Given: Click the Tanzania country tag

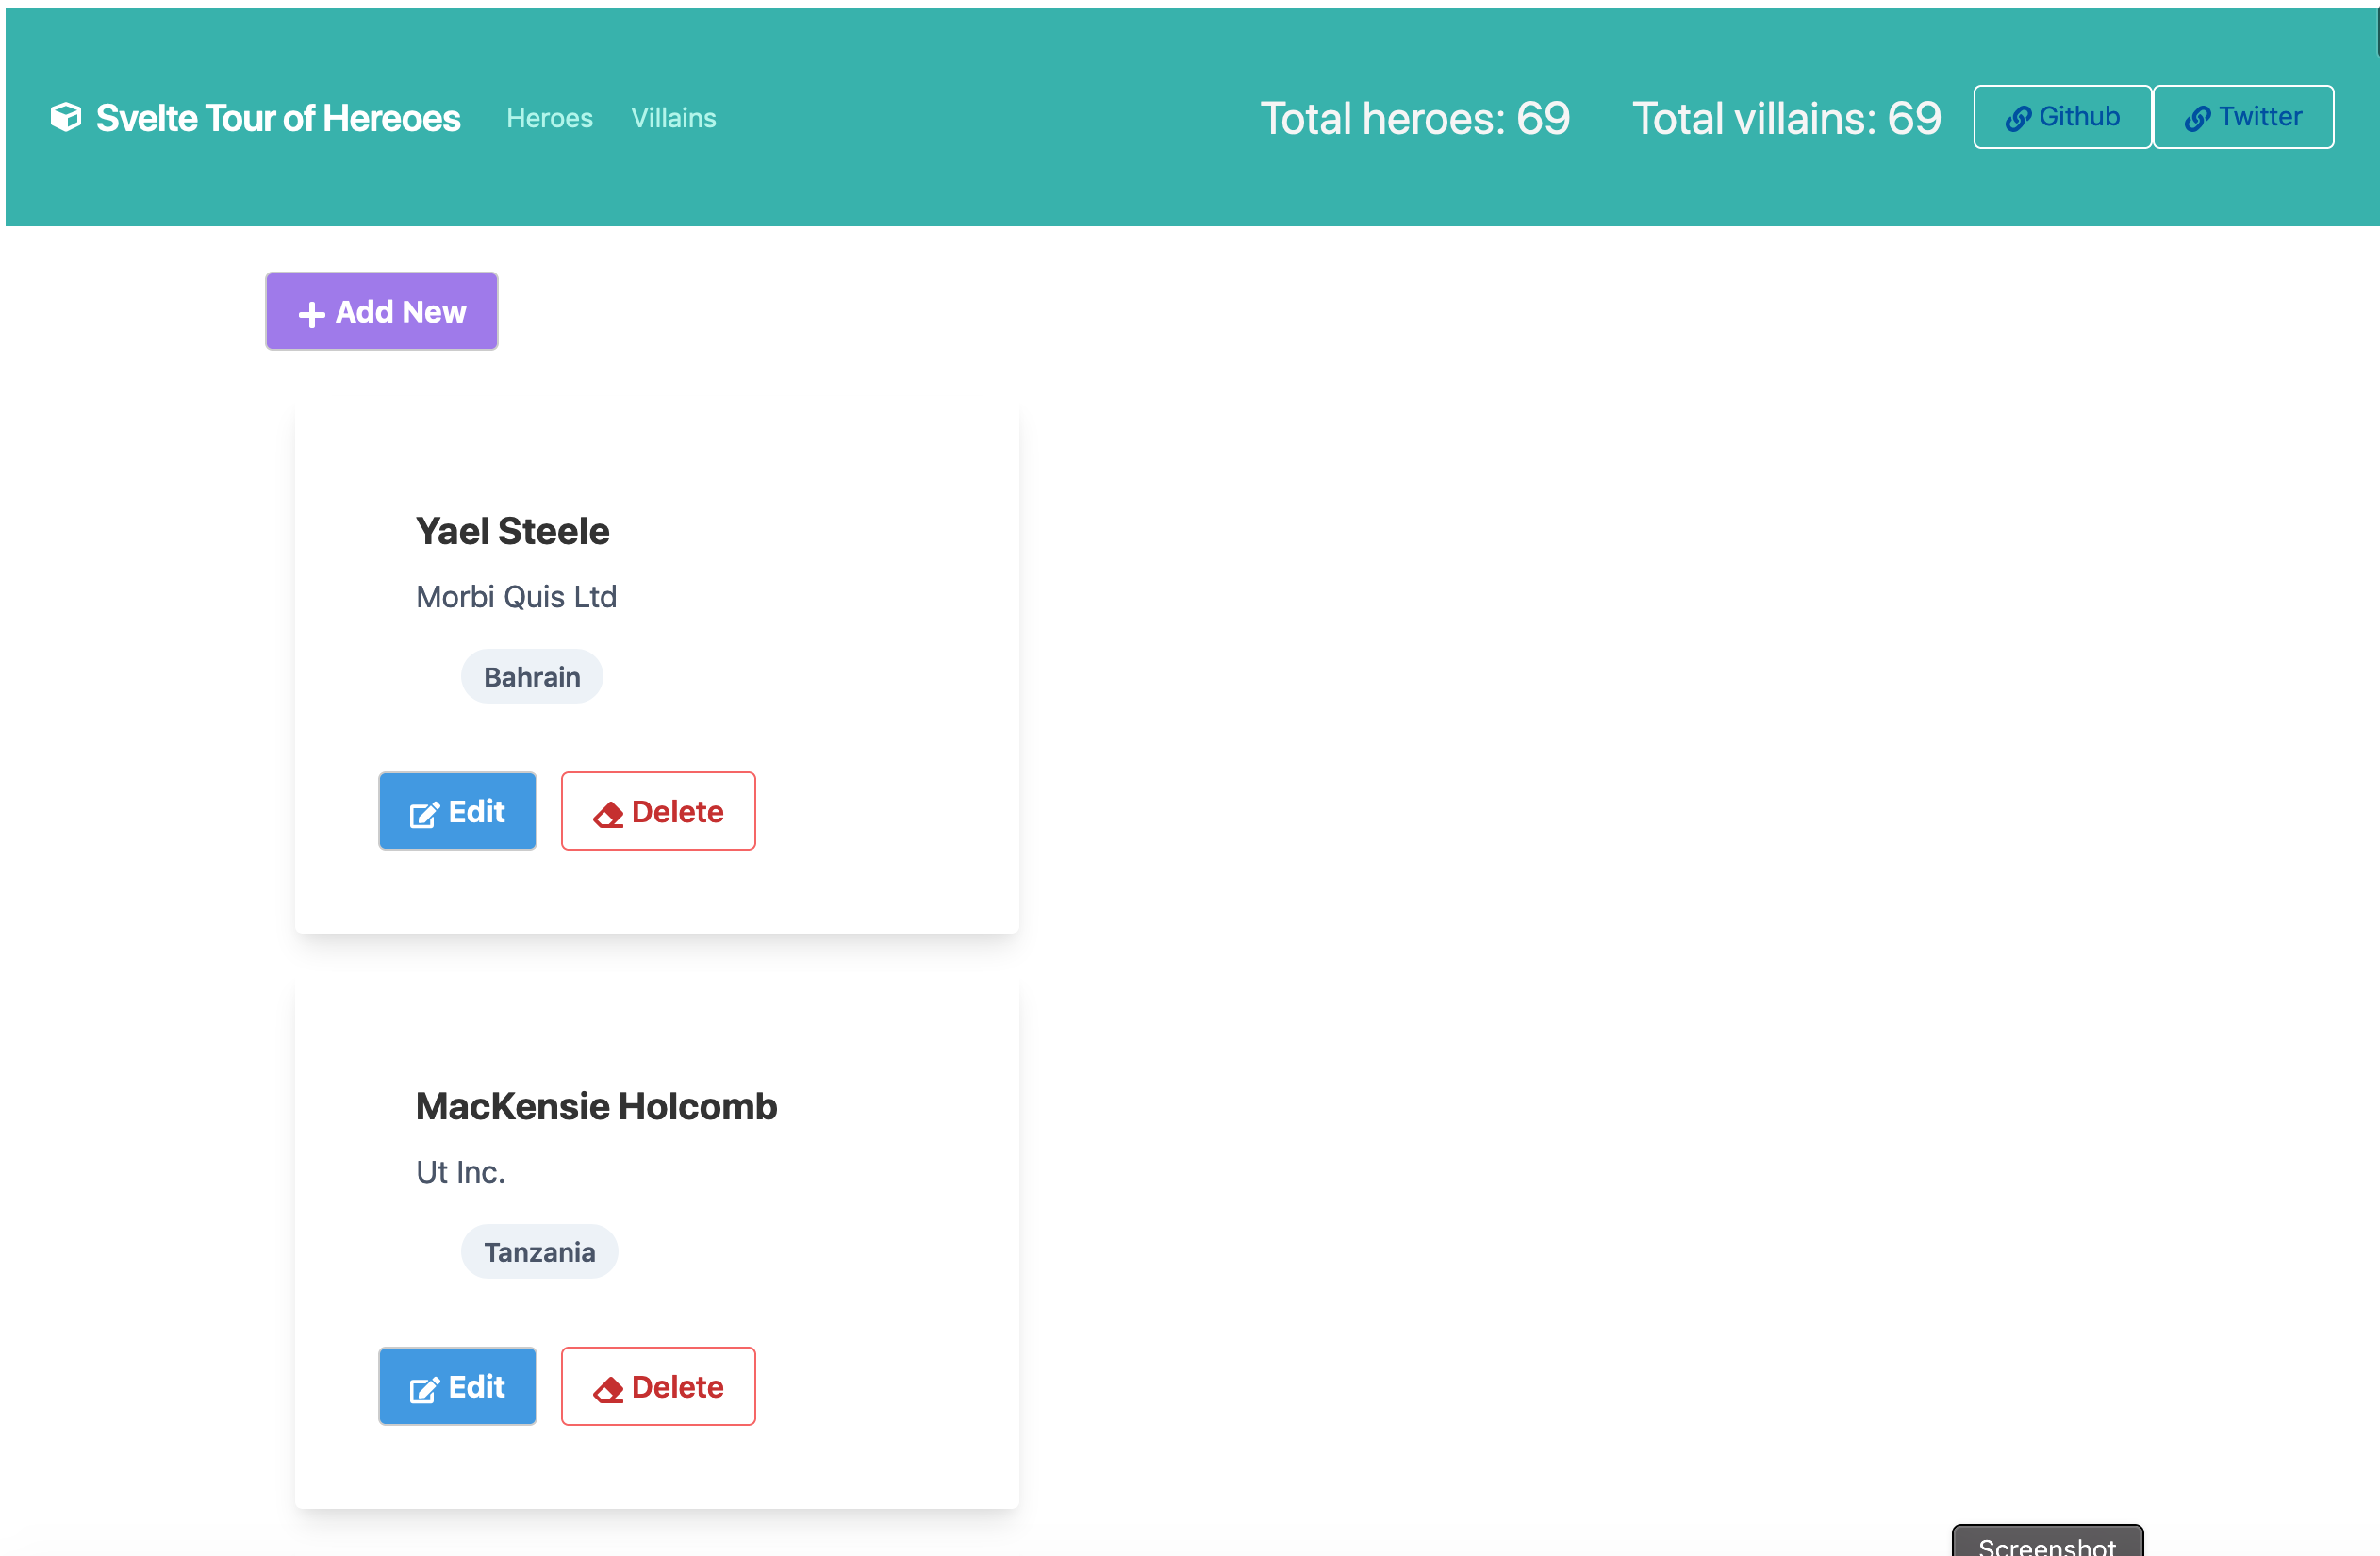Looking at the screenshot, I should coord(539,1252).
